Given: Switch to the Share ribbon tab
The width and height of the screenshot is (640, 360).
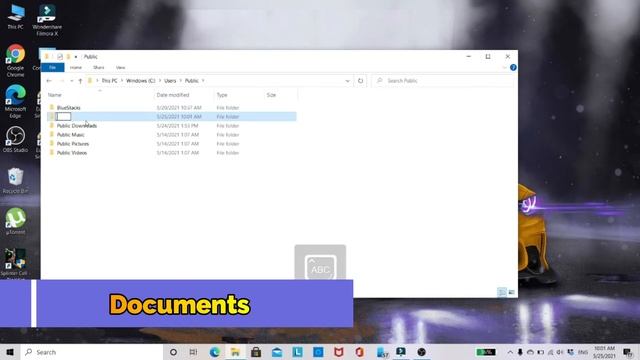Looking at the screenshot, I should [x=98, y=67].
